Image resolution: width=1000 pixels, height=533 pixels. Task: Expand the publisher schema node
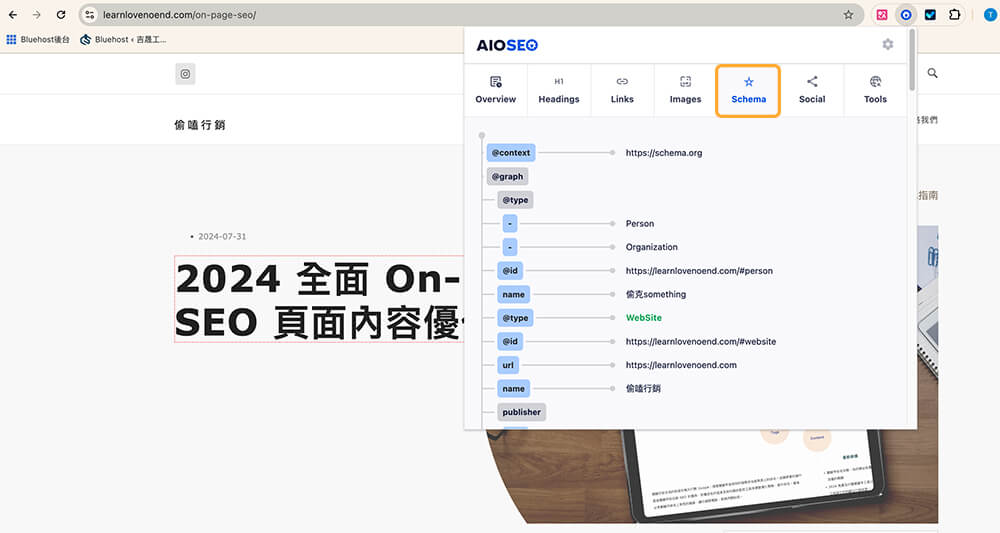[x=521, y=413]
